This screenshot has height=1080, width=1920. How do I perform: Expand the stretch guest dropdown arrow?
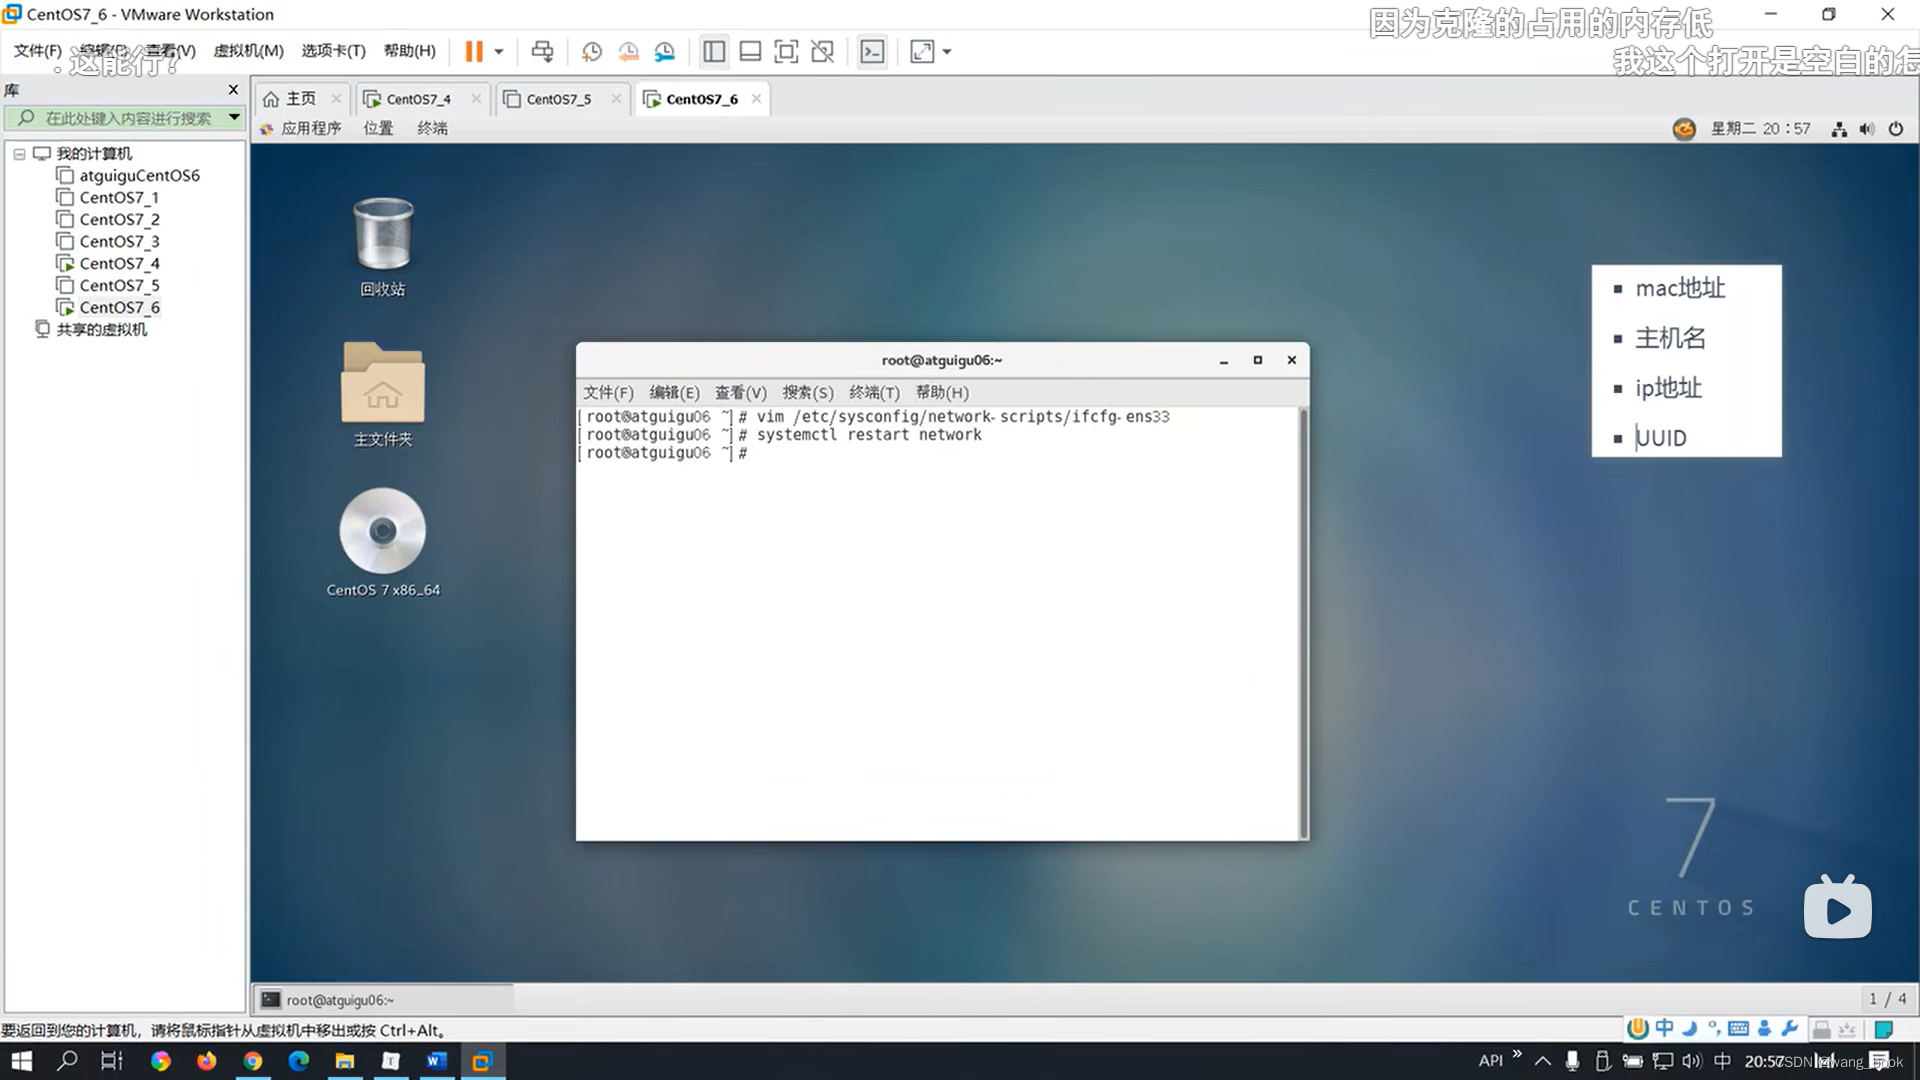[x=947, y=52]
